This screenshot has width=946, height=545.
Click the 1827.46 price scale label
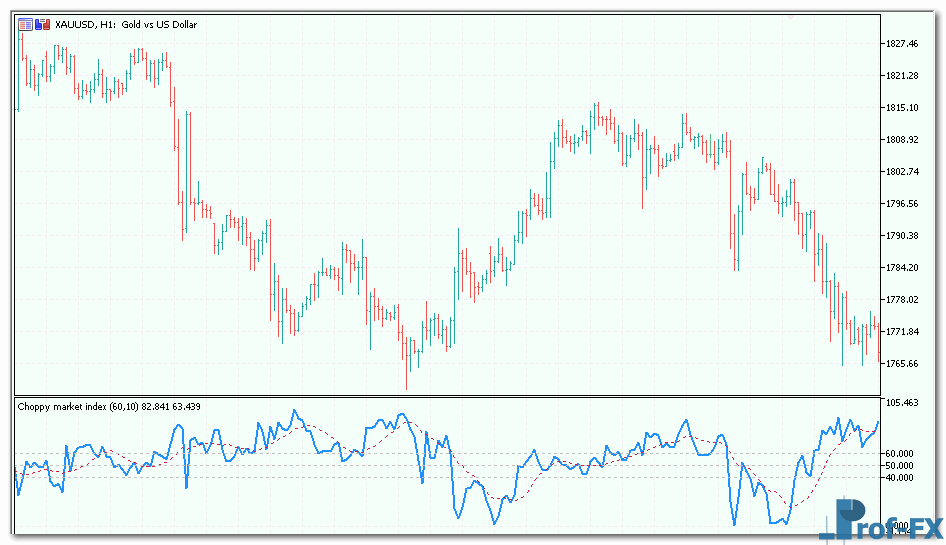tap(901, 44)
